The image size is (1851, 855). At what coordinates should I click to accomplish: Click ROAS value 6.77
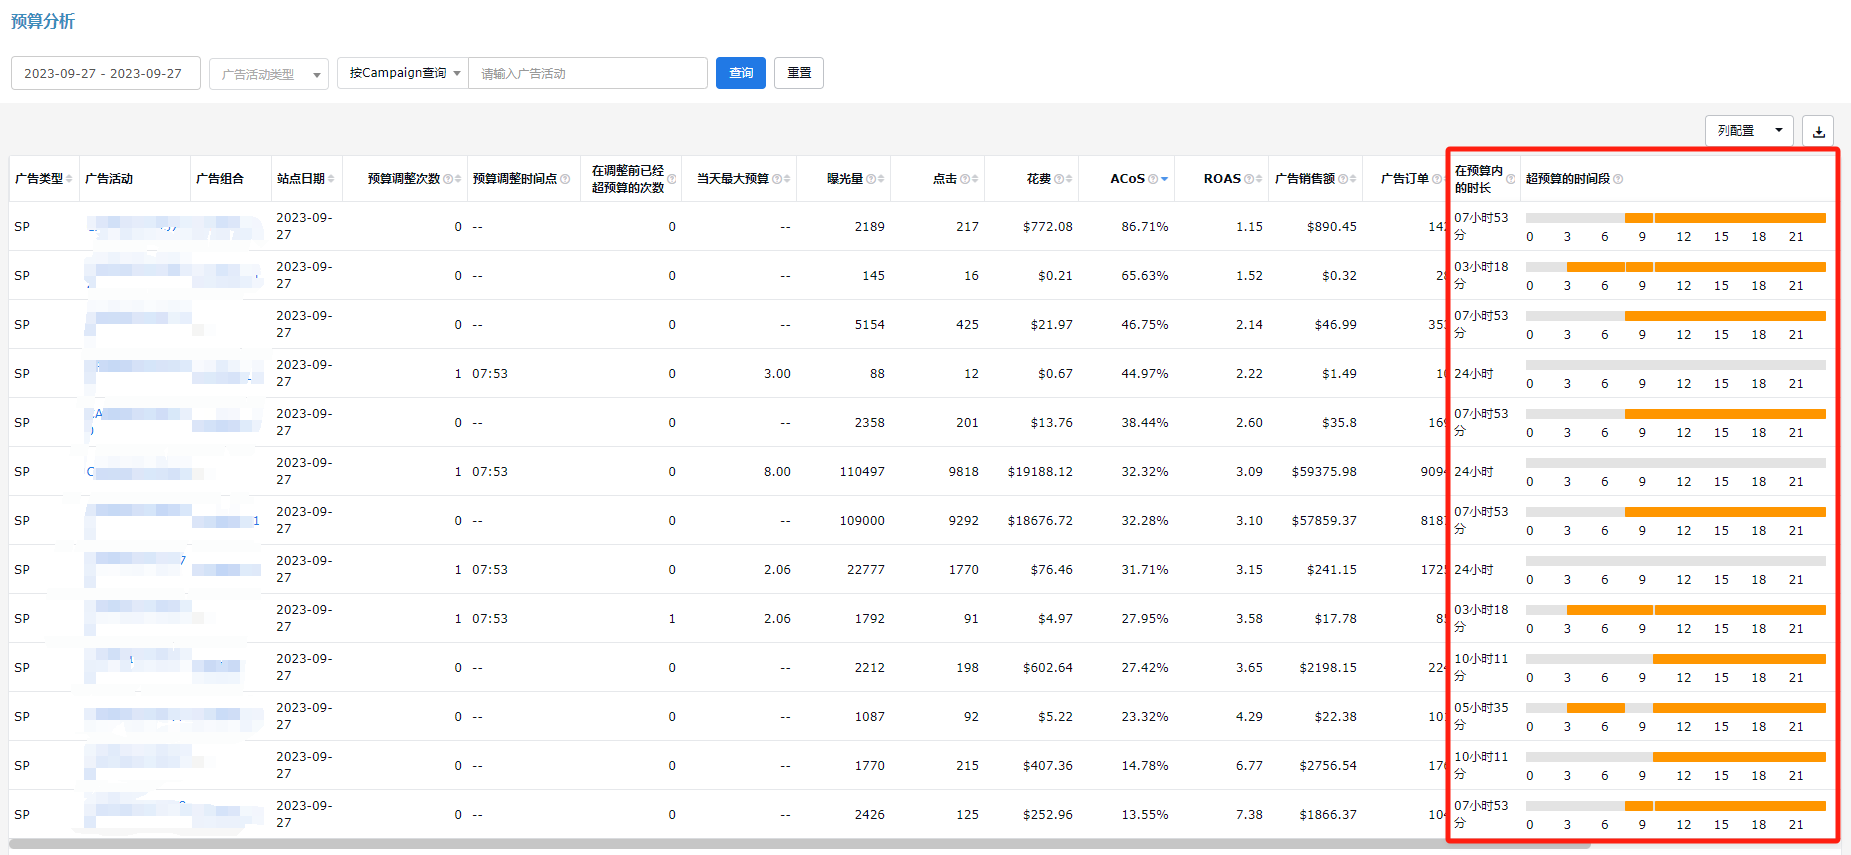[x=1249, y=766]
